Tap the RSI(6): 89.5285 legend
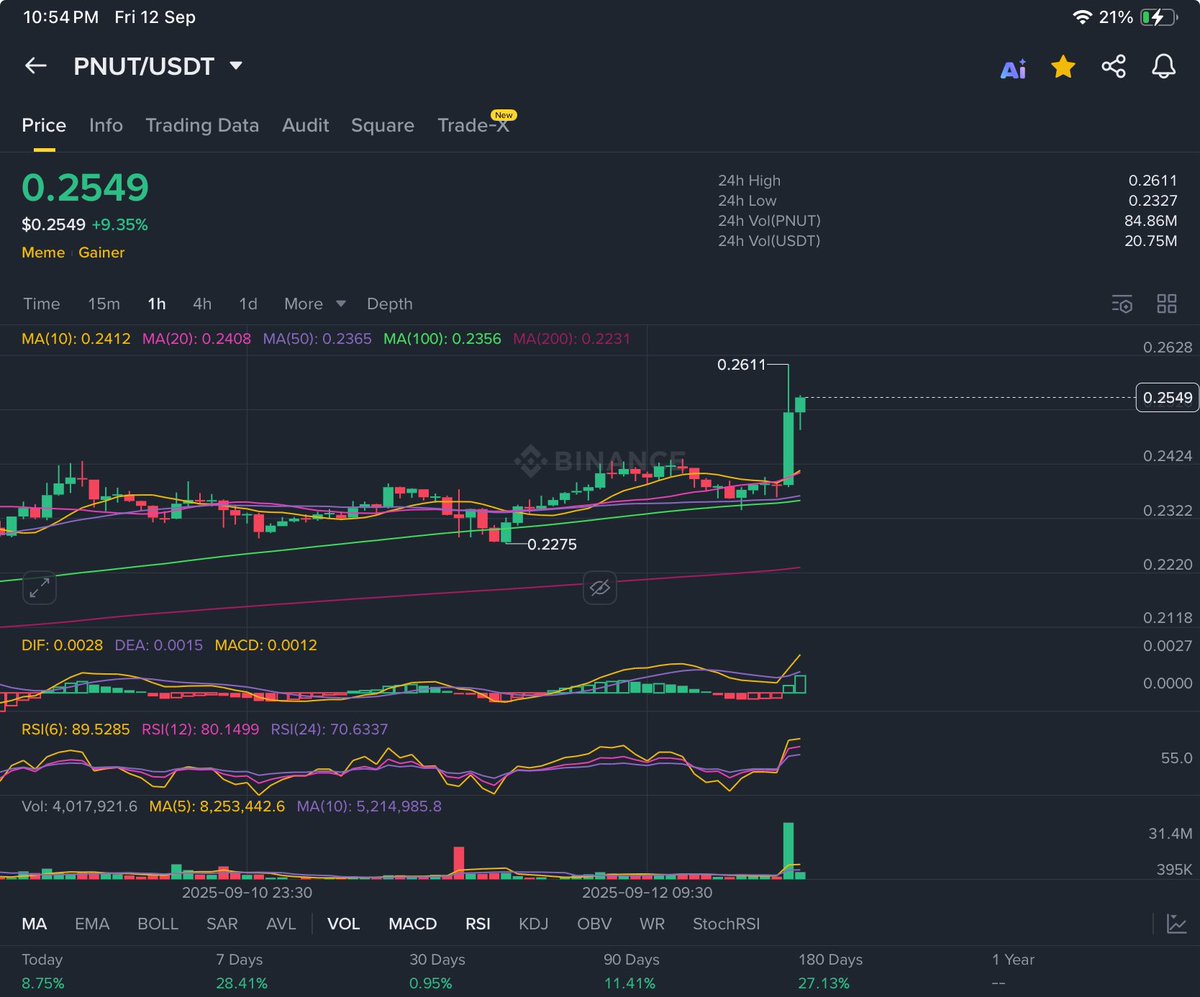 pyautogui.click(x=78, y=729)
